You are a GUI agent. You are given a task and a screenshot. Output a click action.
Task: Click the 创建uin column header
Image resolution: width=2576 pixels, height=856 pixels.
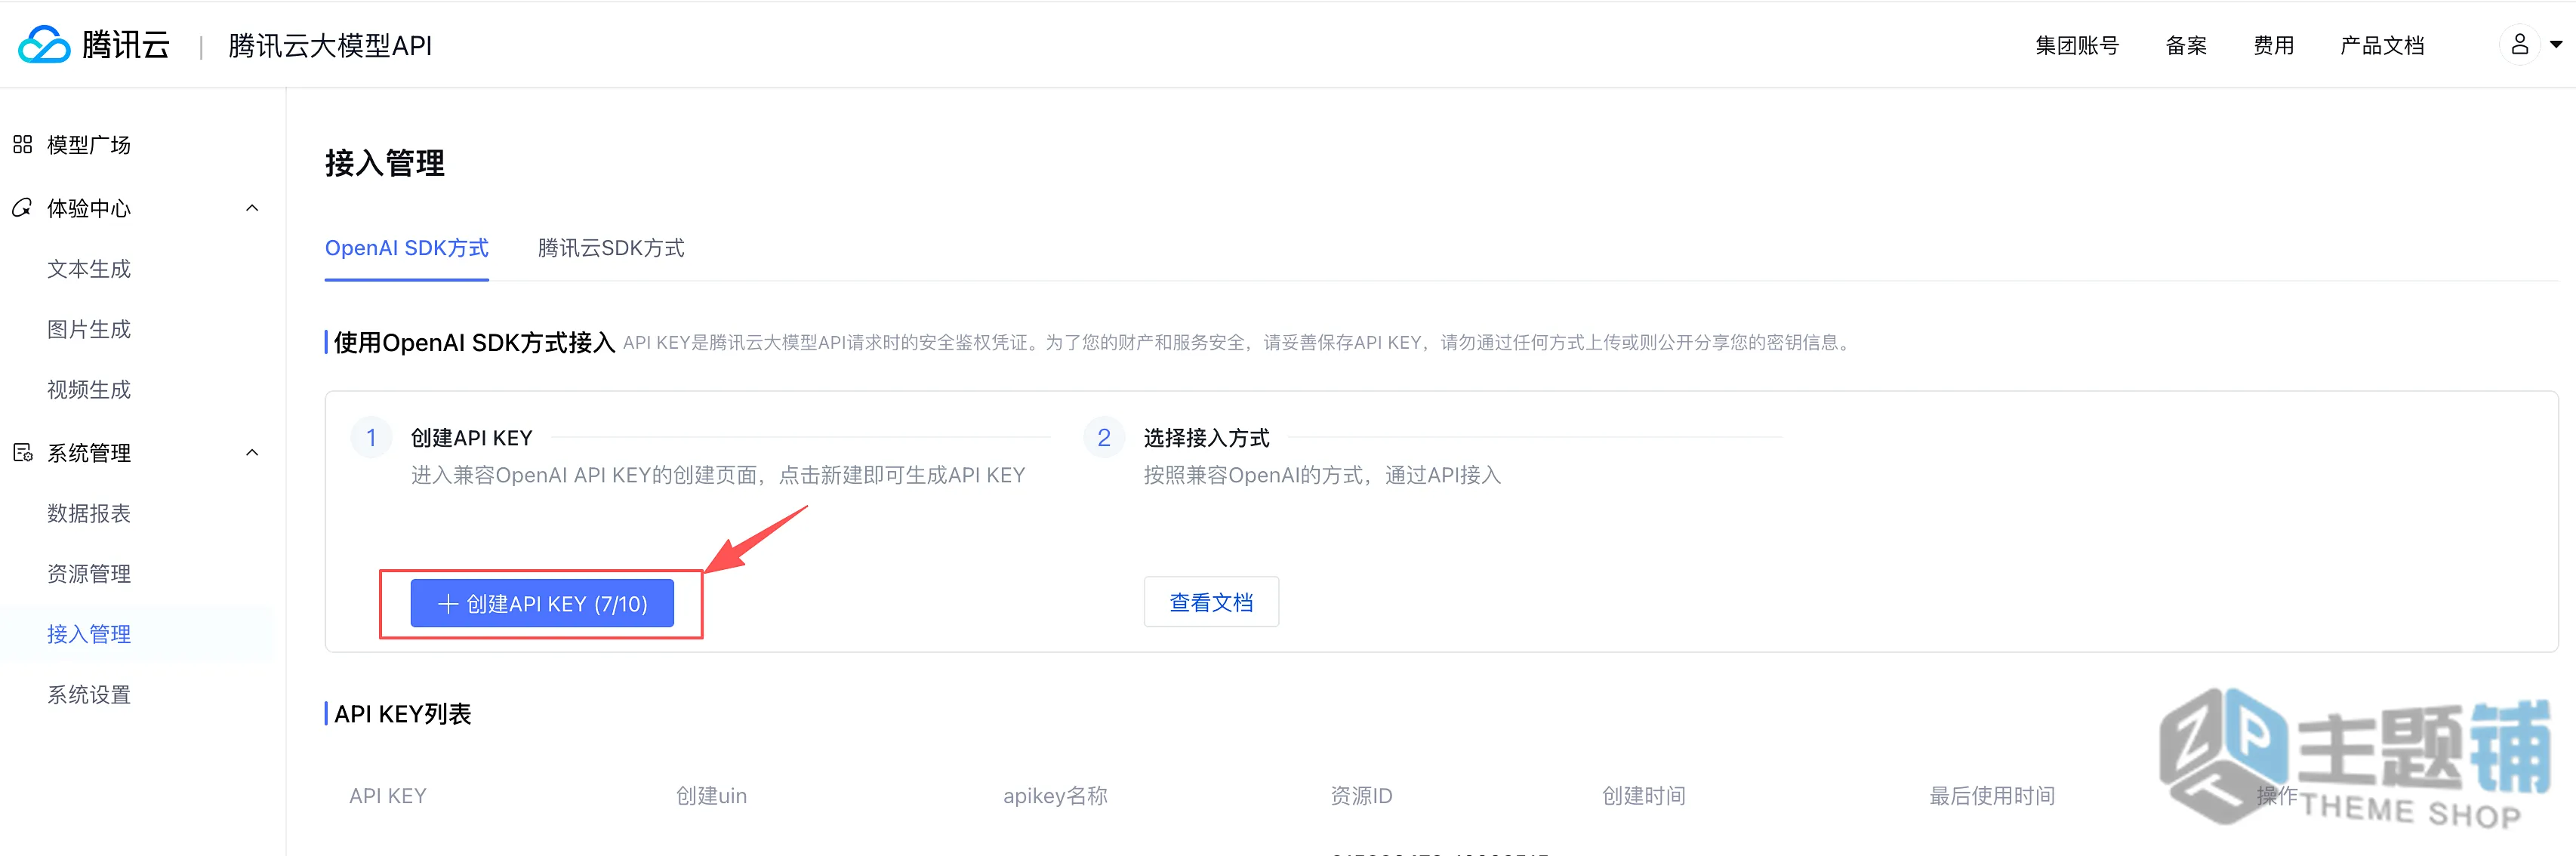point(711,796)
